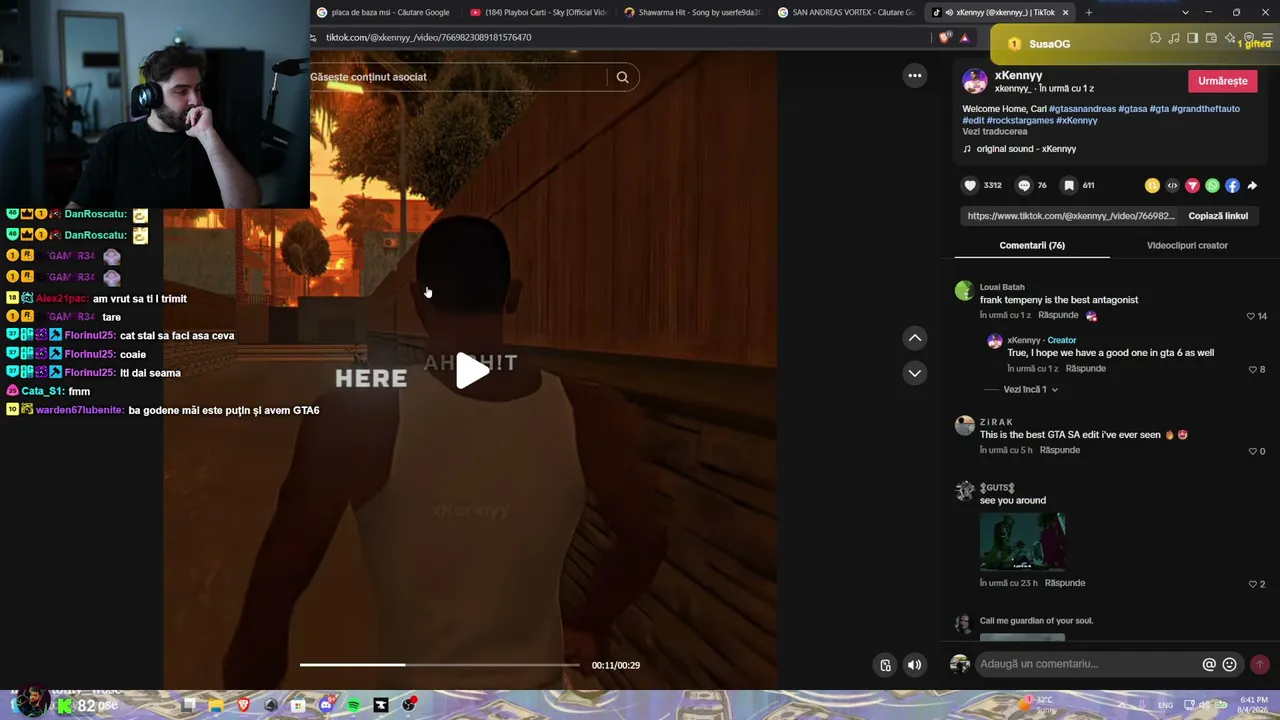
Task: Play the paused TikTok video
Action: pos(473,371)
